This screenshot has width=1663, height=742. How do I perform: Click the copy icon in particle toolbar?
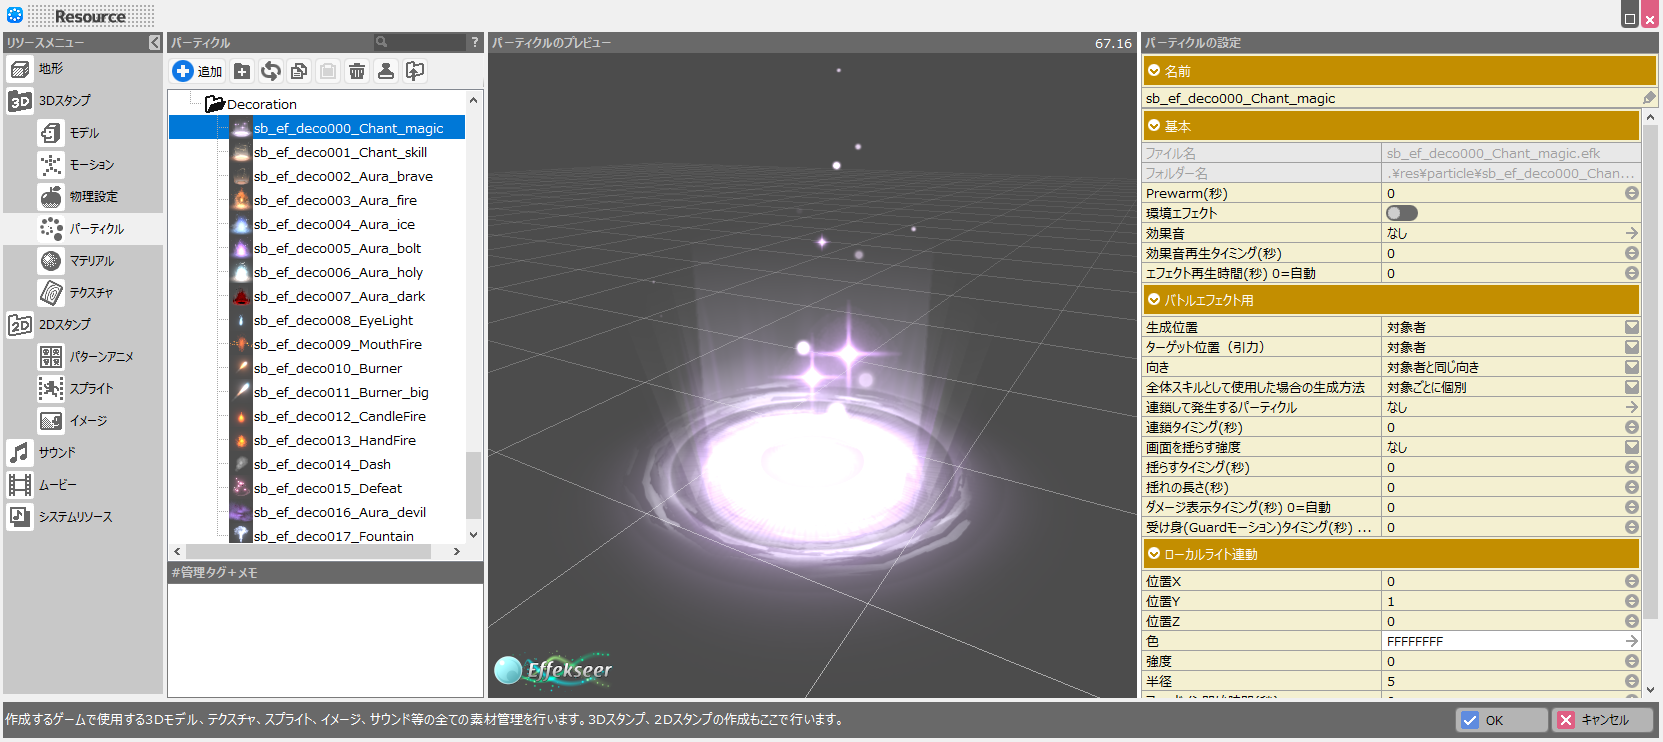coord(299,71)
